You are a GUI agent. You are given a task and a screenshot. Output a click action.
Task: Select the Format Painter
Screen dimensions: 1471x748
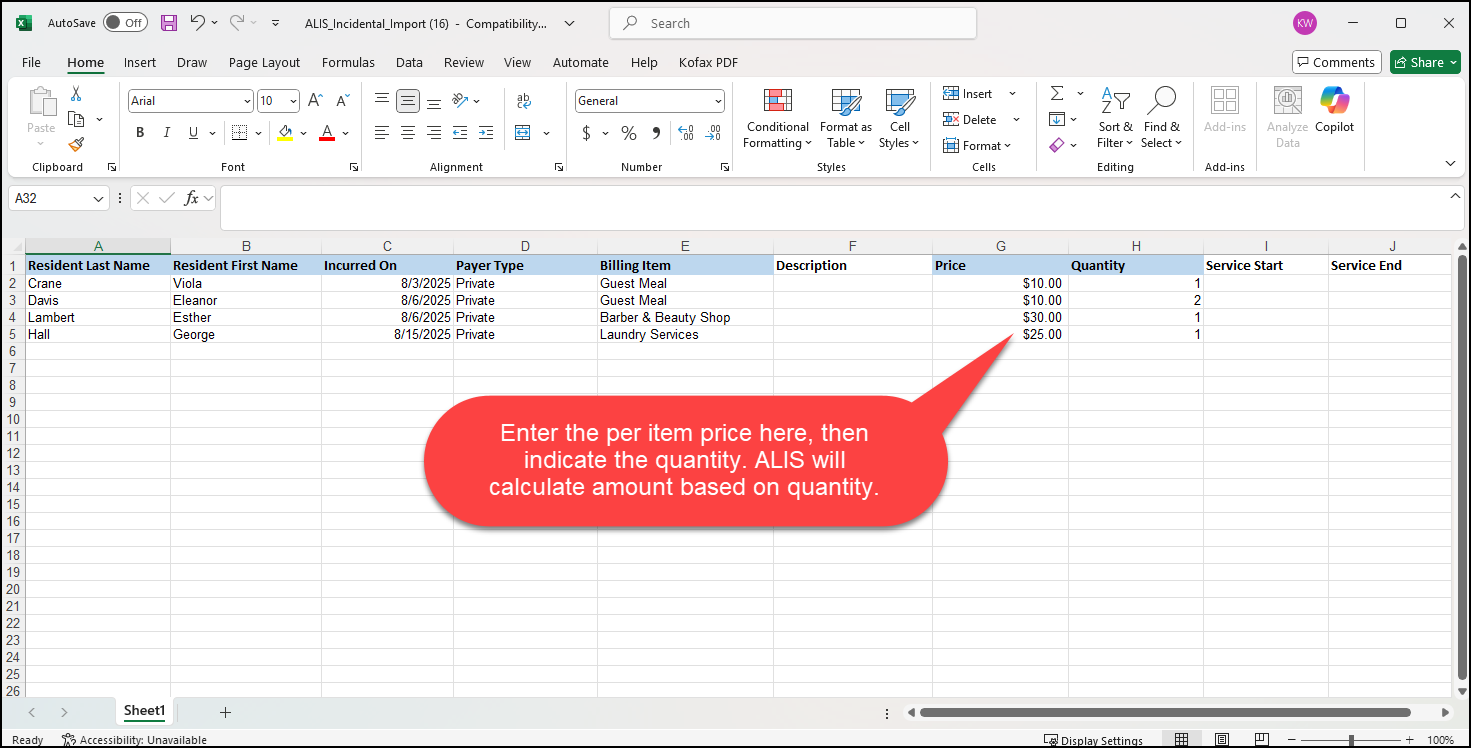coord(75,144)
